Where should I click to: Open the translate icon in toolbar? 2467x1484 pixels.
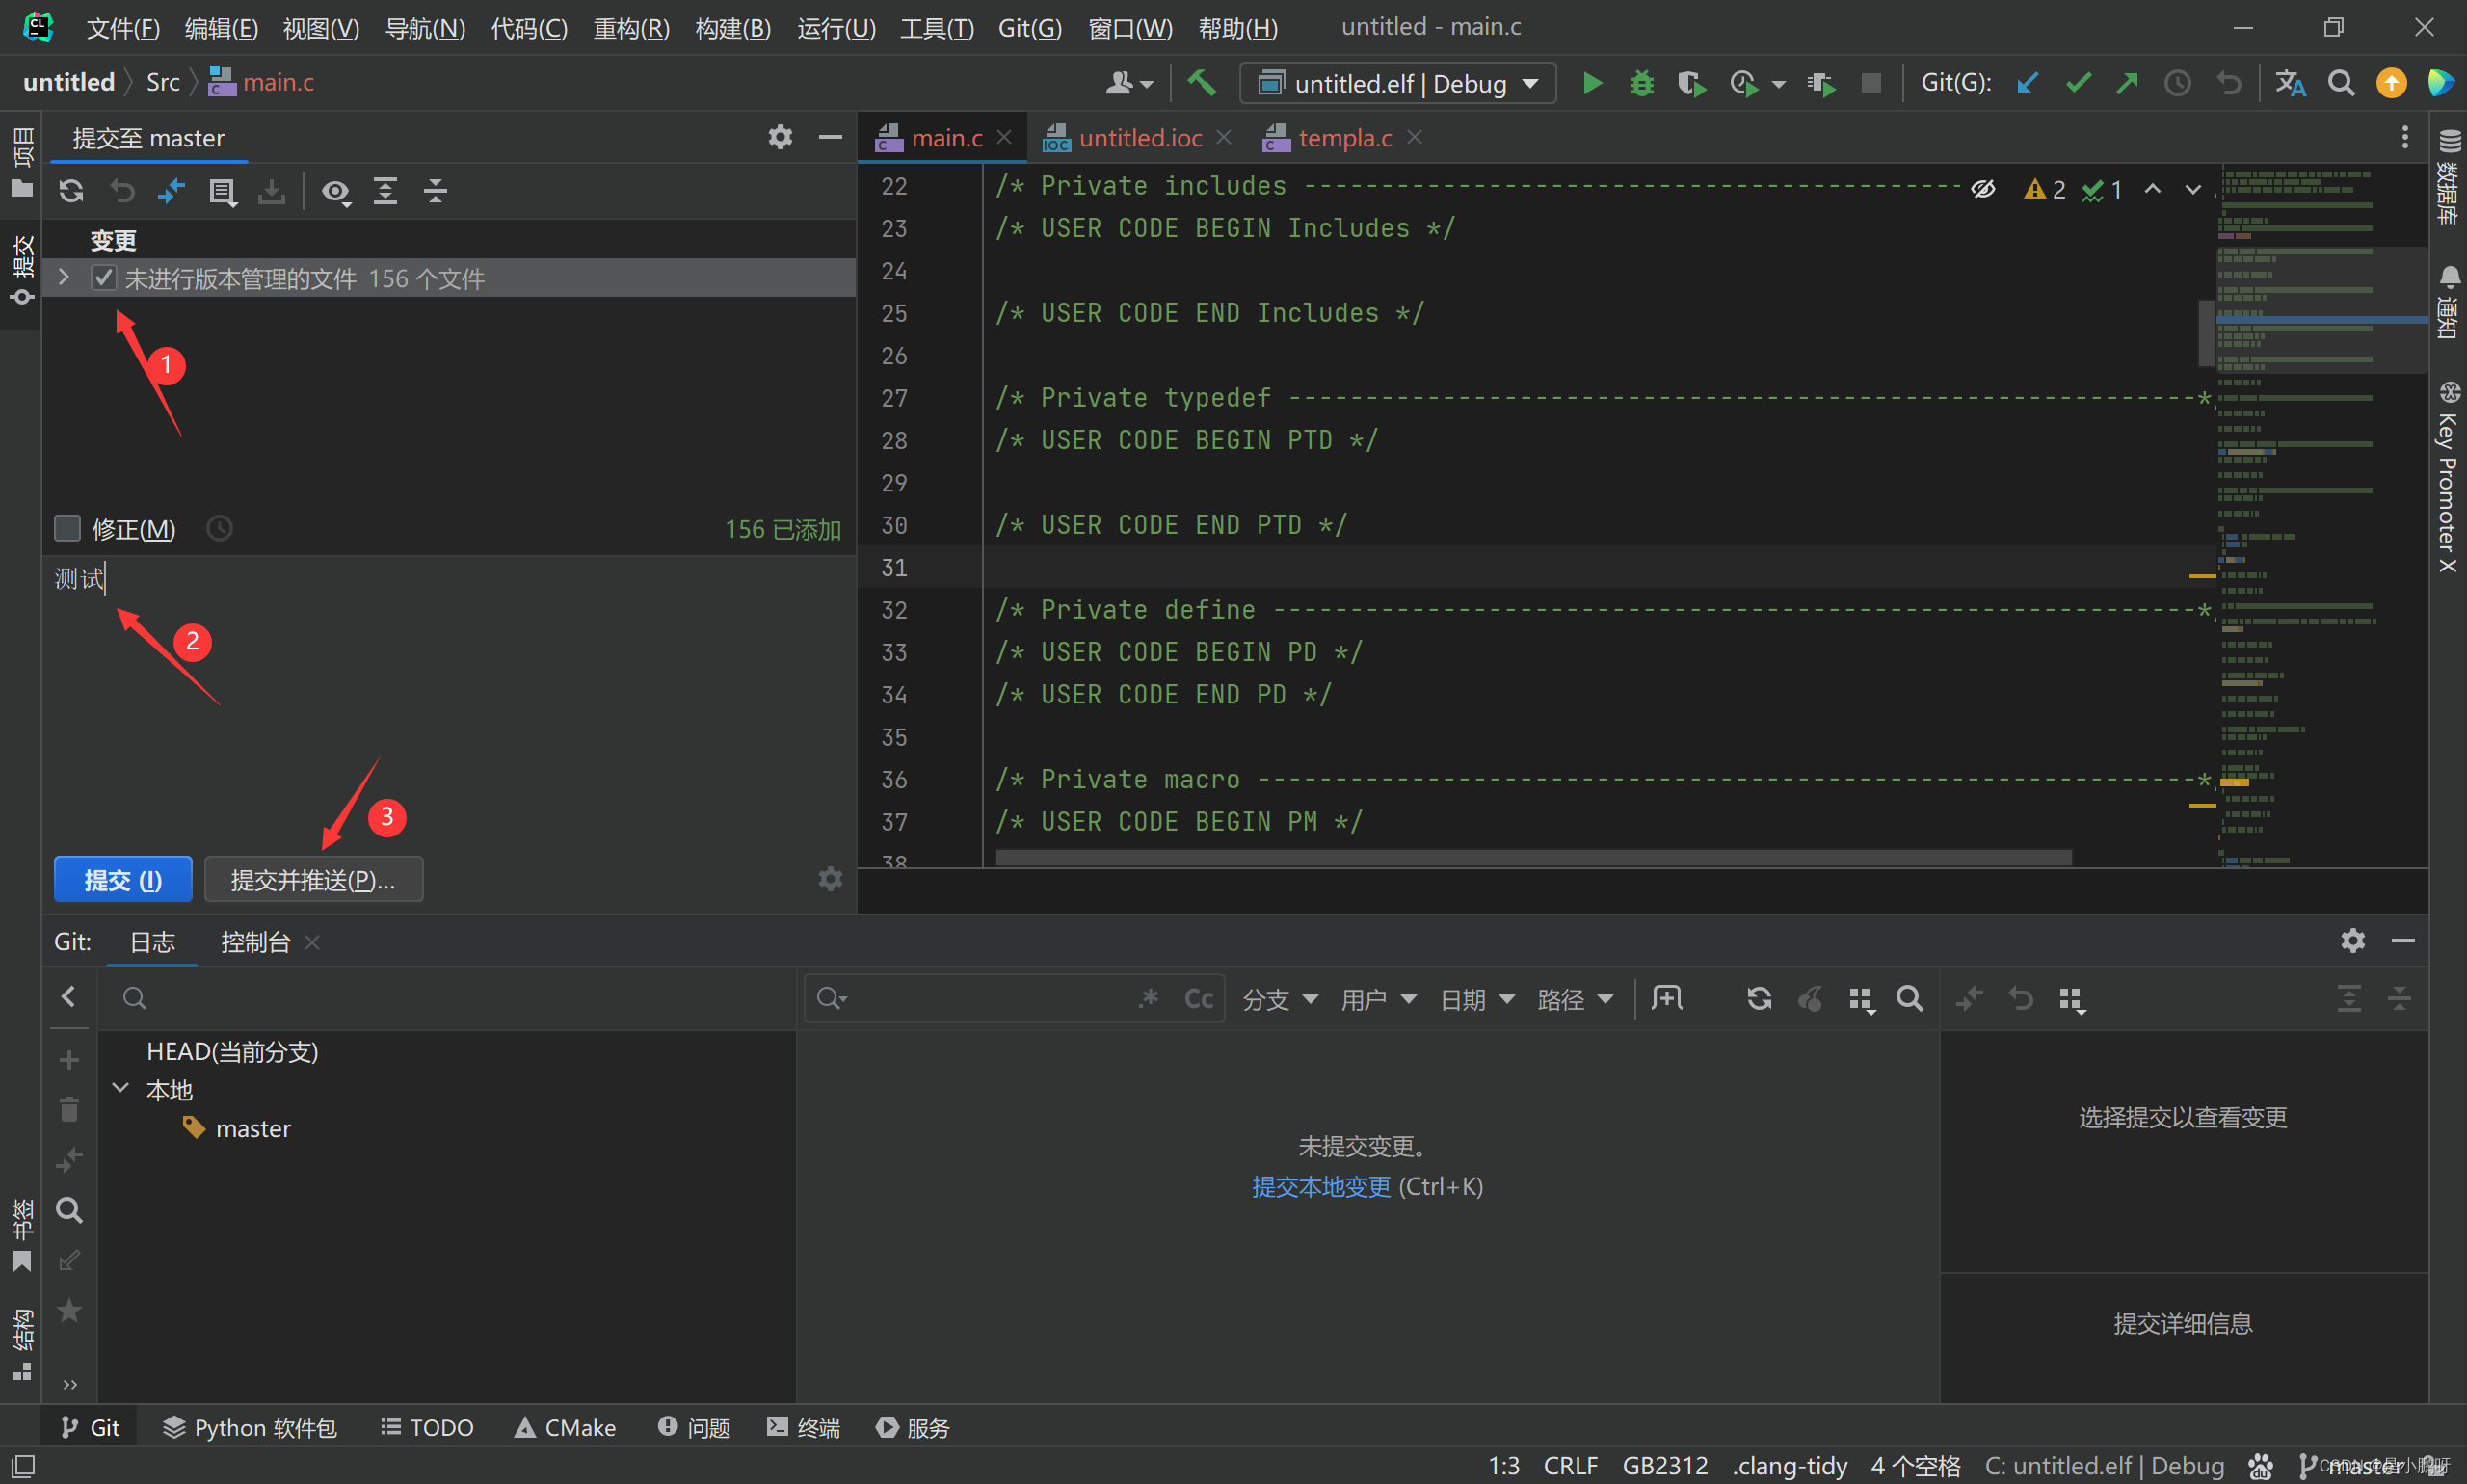2291,83
